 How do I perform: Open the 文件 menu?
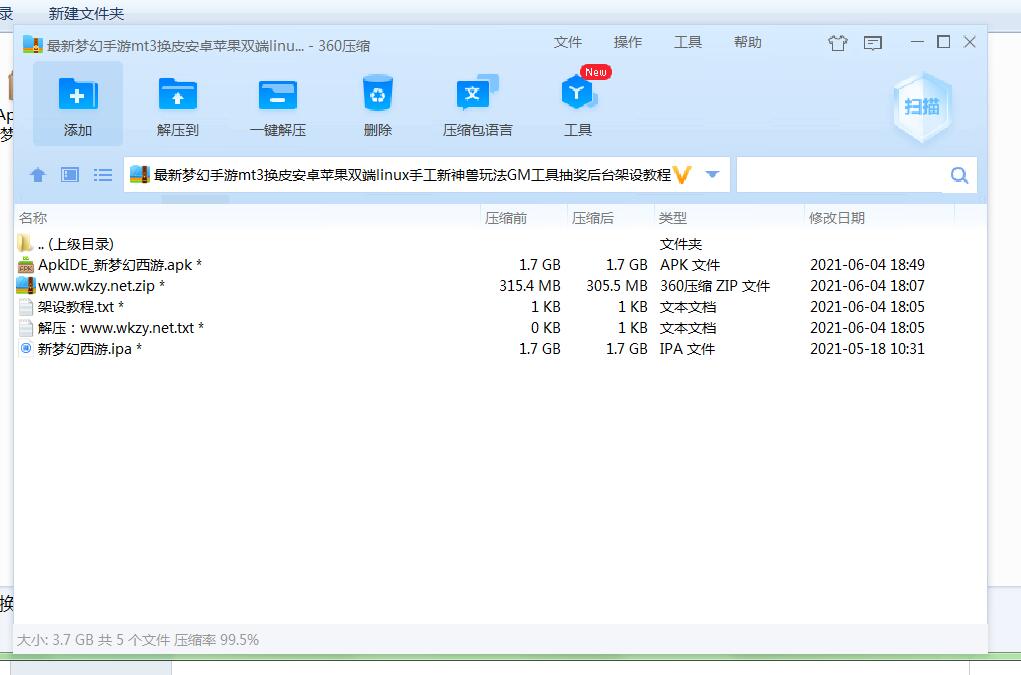[x=568, y=42]
